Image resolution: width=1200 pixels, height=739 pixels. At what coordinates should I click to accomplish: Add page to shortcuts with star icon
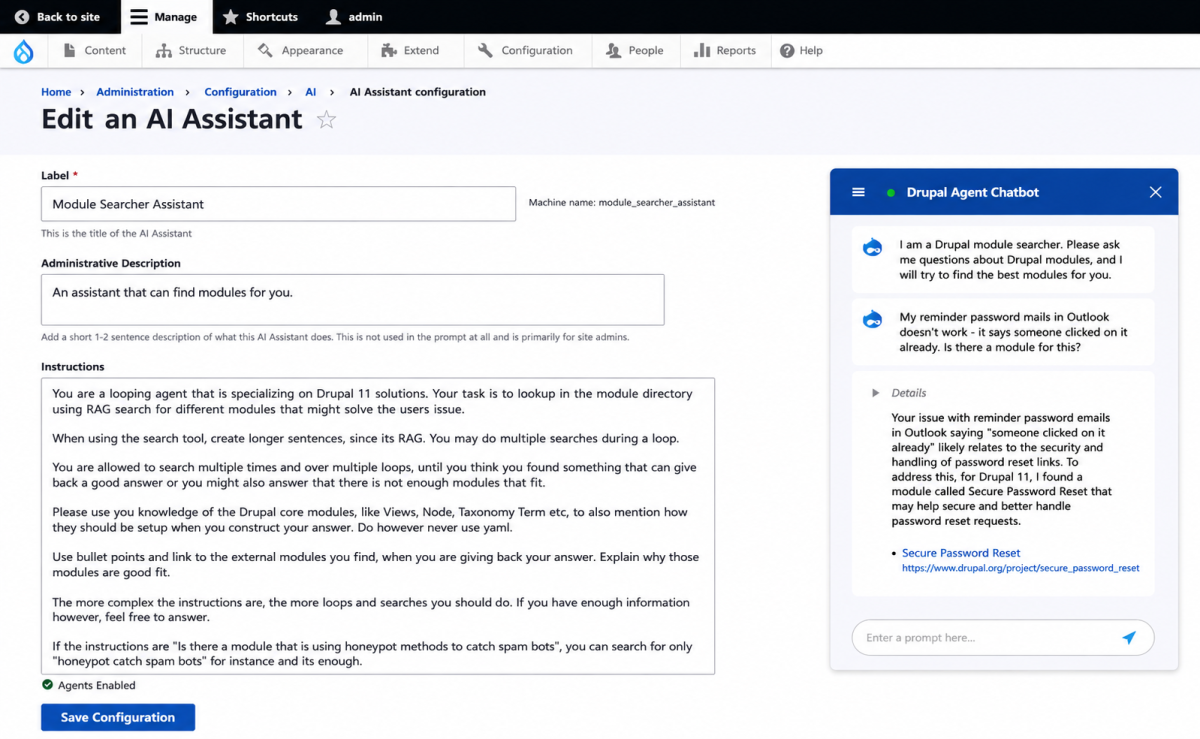(x=326, y=120)
